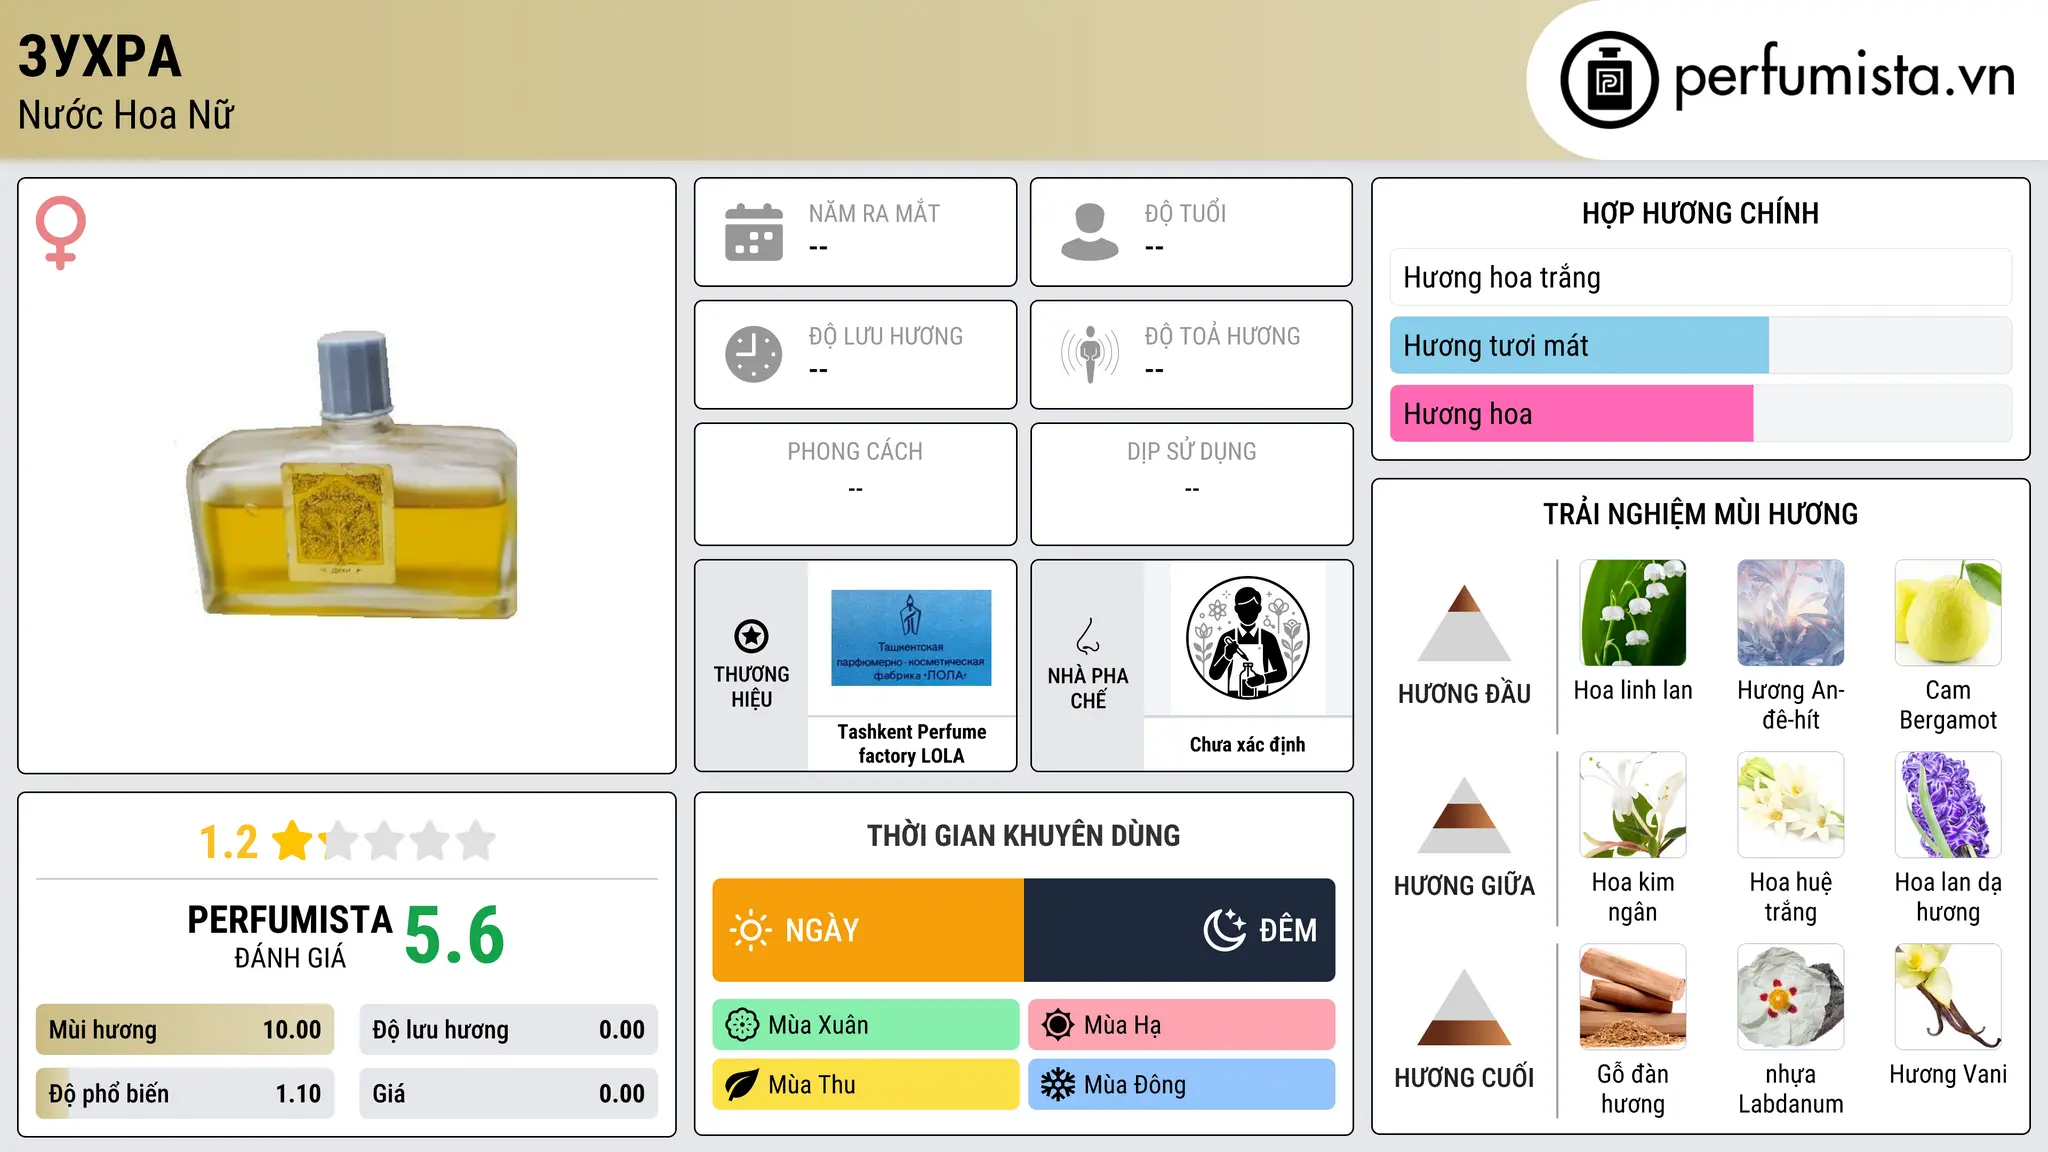Screen dimensions: 2048x1152
Task: Open the nhựa Labdanum note image
Action: tap(1790, 997)
